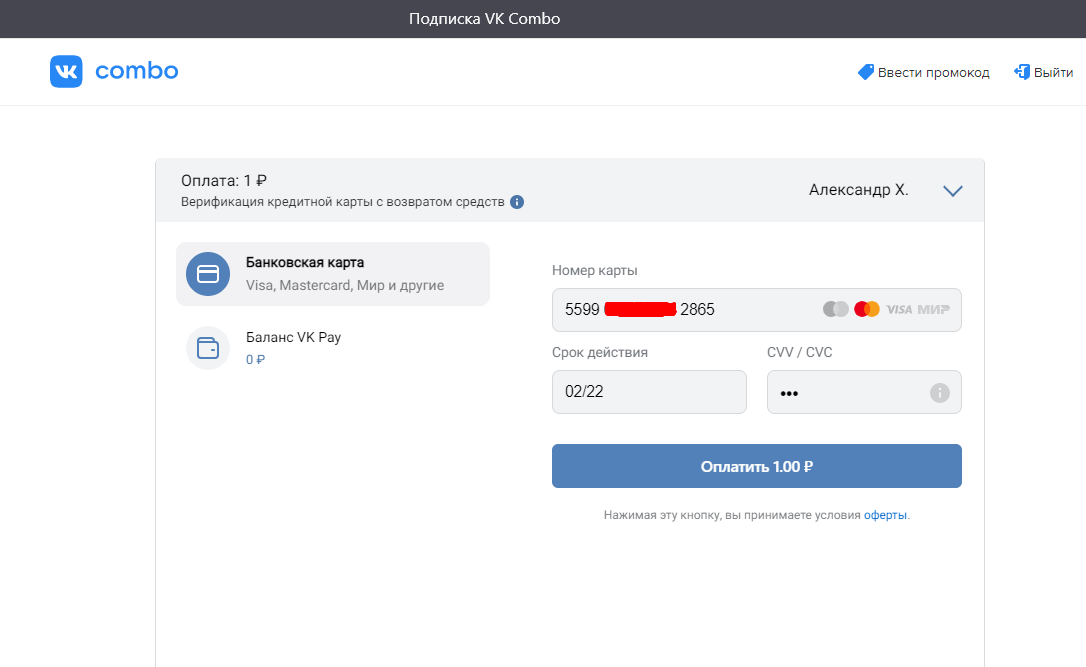Screen dimensions: 1086x667
Task: Focus the card number input field
Action: (x=756, y=310)
